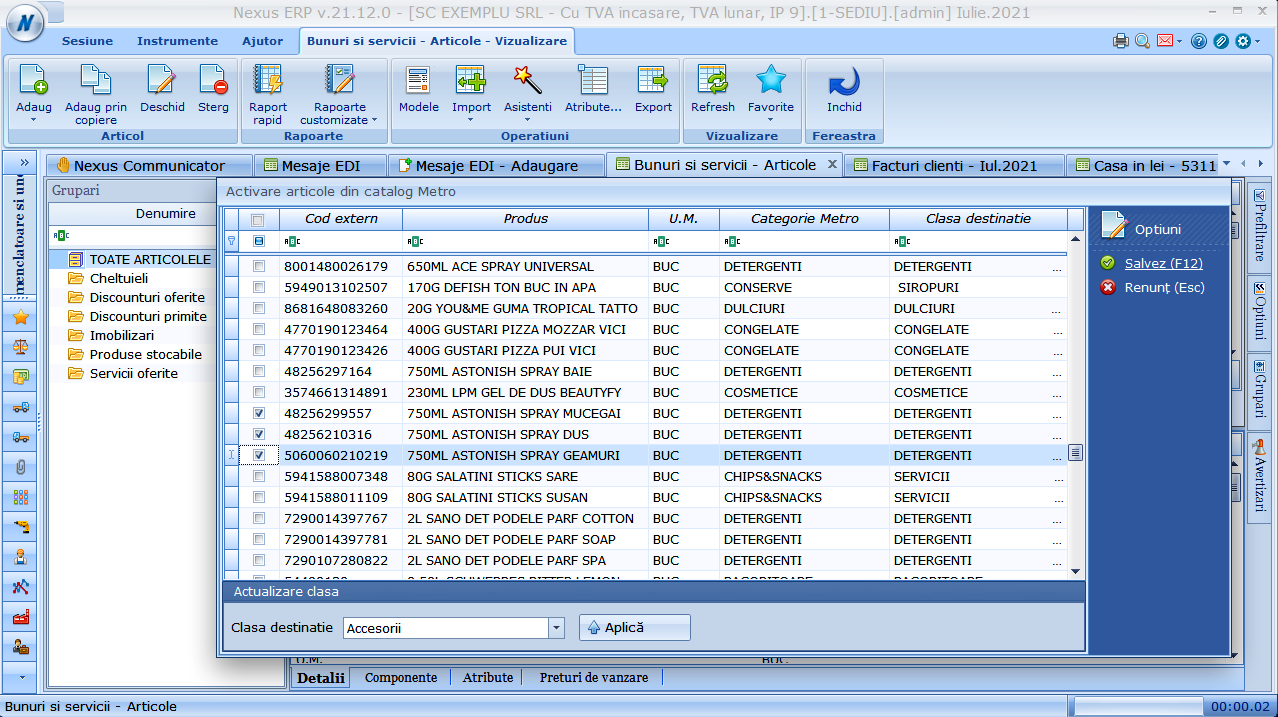Click the factory icon in left sidebar
This screenshot has width=1278, height=717.
pos(20,617)
